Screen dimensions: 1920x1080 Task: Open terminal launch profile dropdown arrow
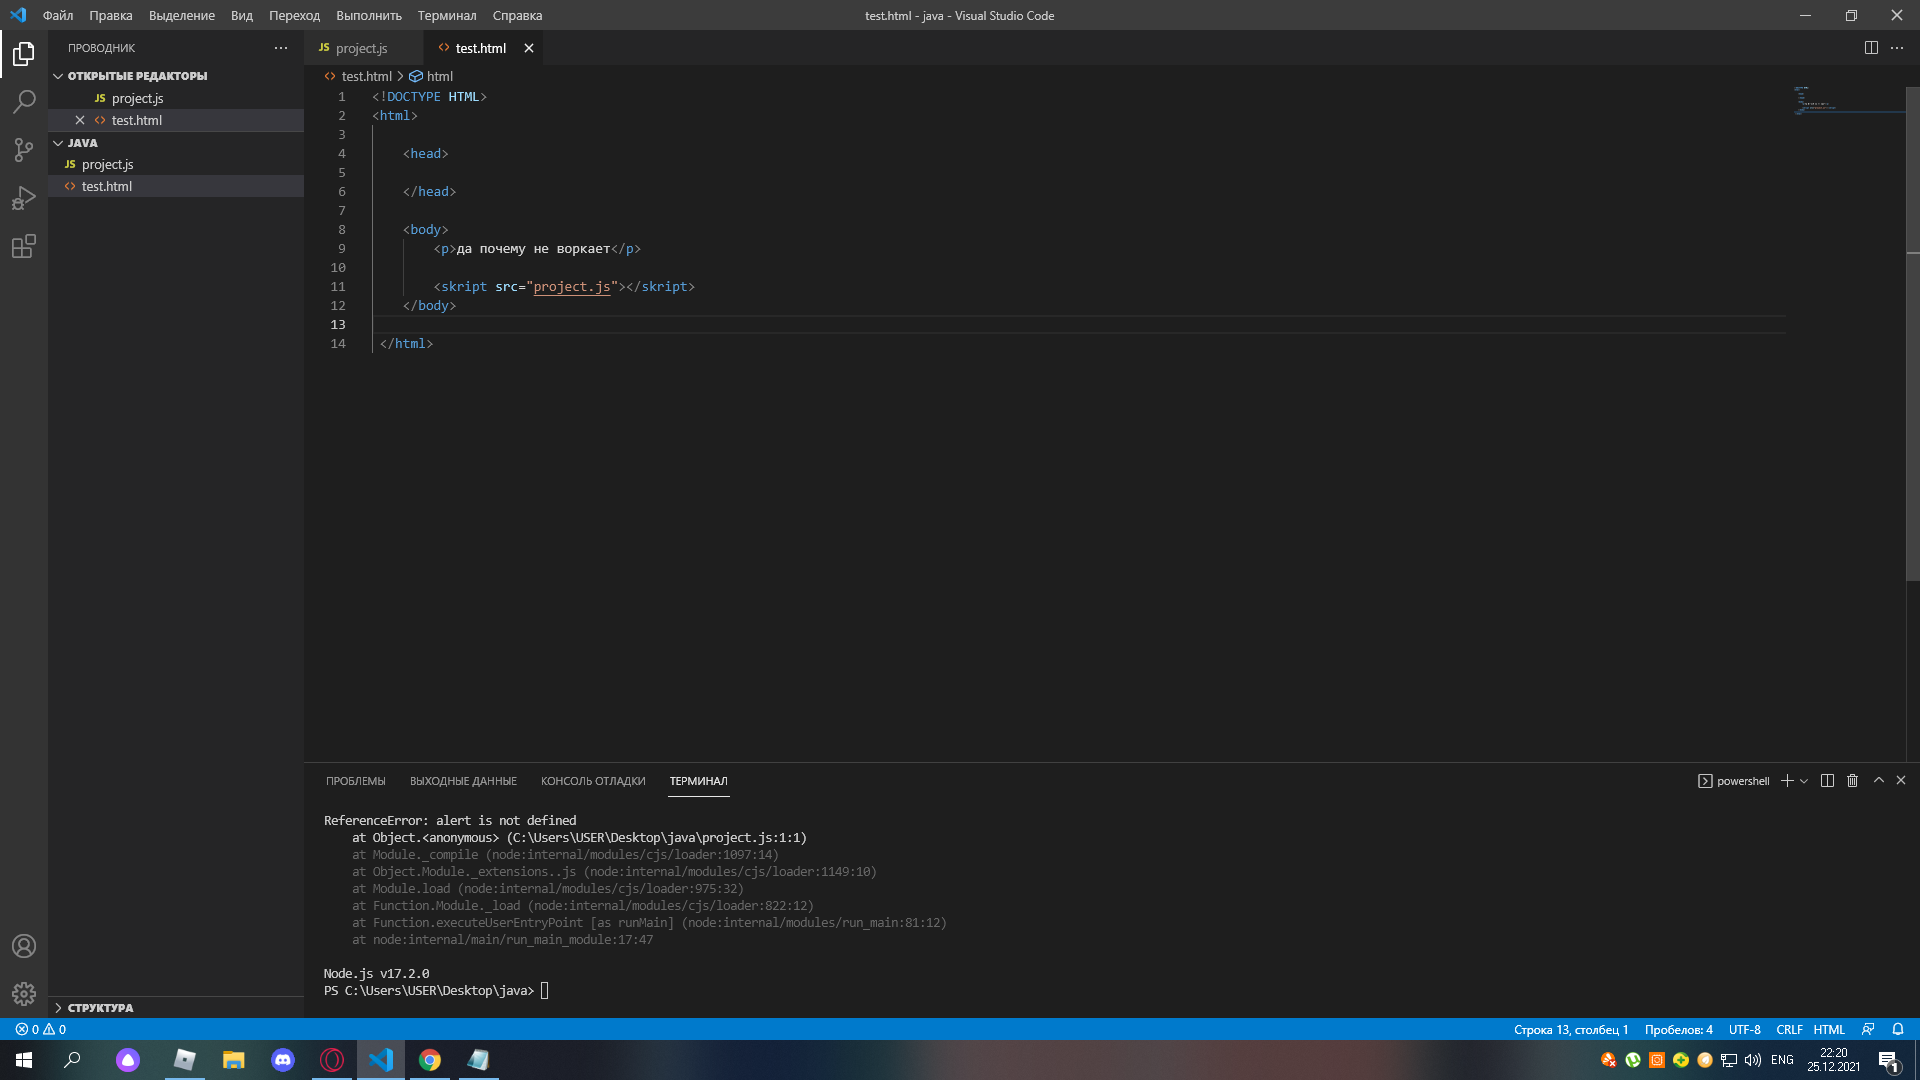(1804, 781)
